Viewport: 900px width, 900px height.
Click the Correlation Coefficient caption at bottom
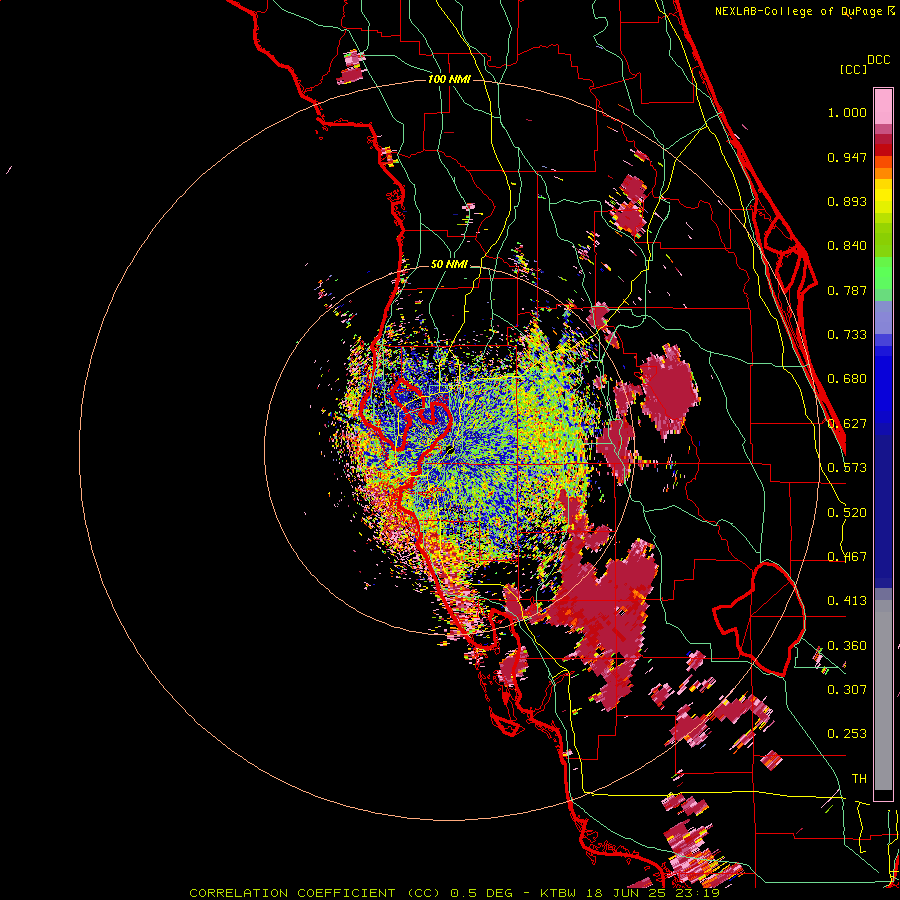(455, 893)
